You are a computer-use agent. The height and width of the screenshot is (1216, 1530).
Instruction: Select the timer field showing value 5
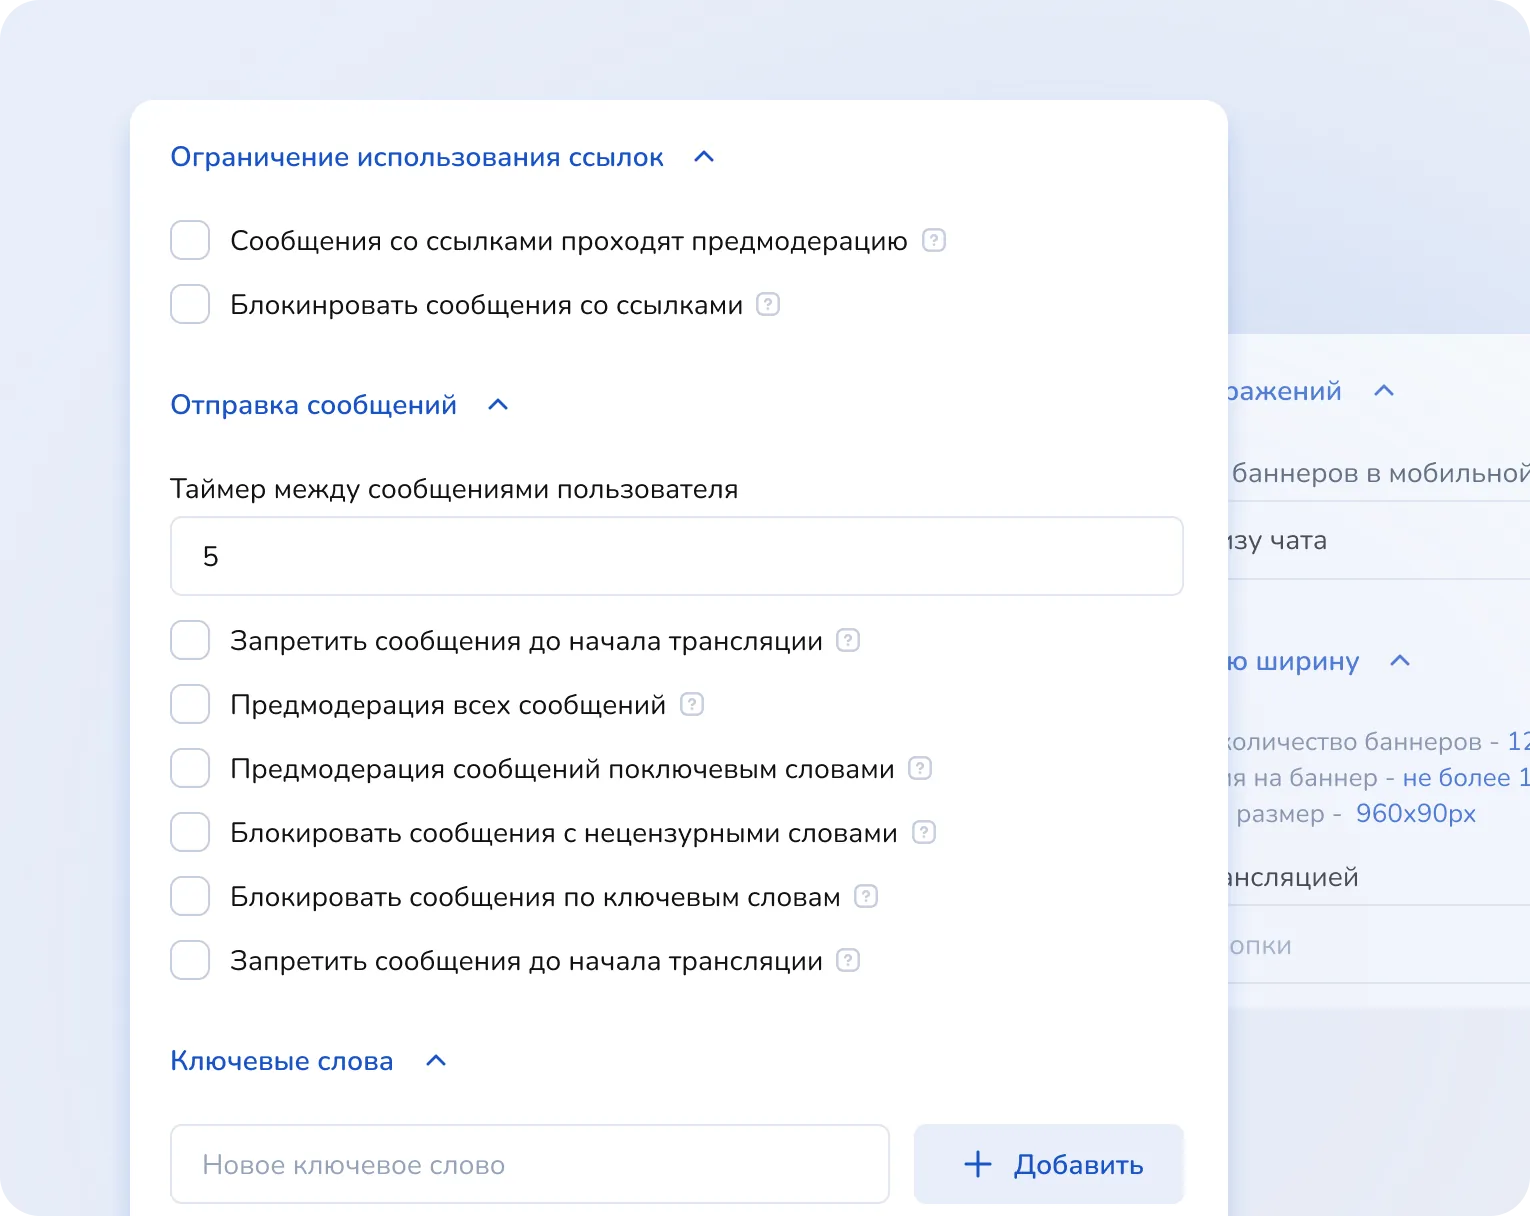pyautogui.click(x=676, y=556)
